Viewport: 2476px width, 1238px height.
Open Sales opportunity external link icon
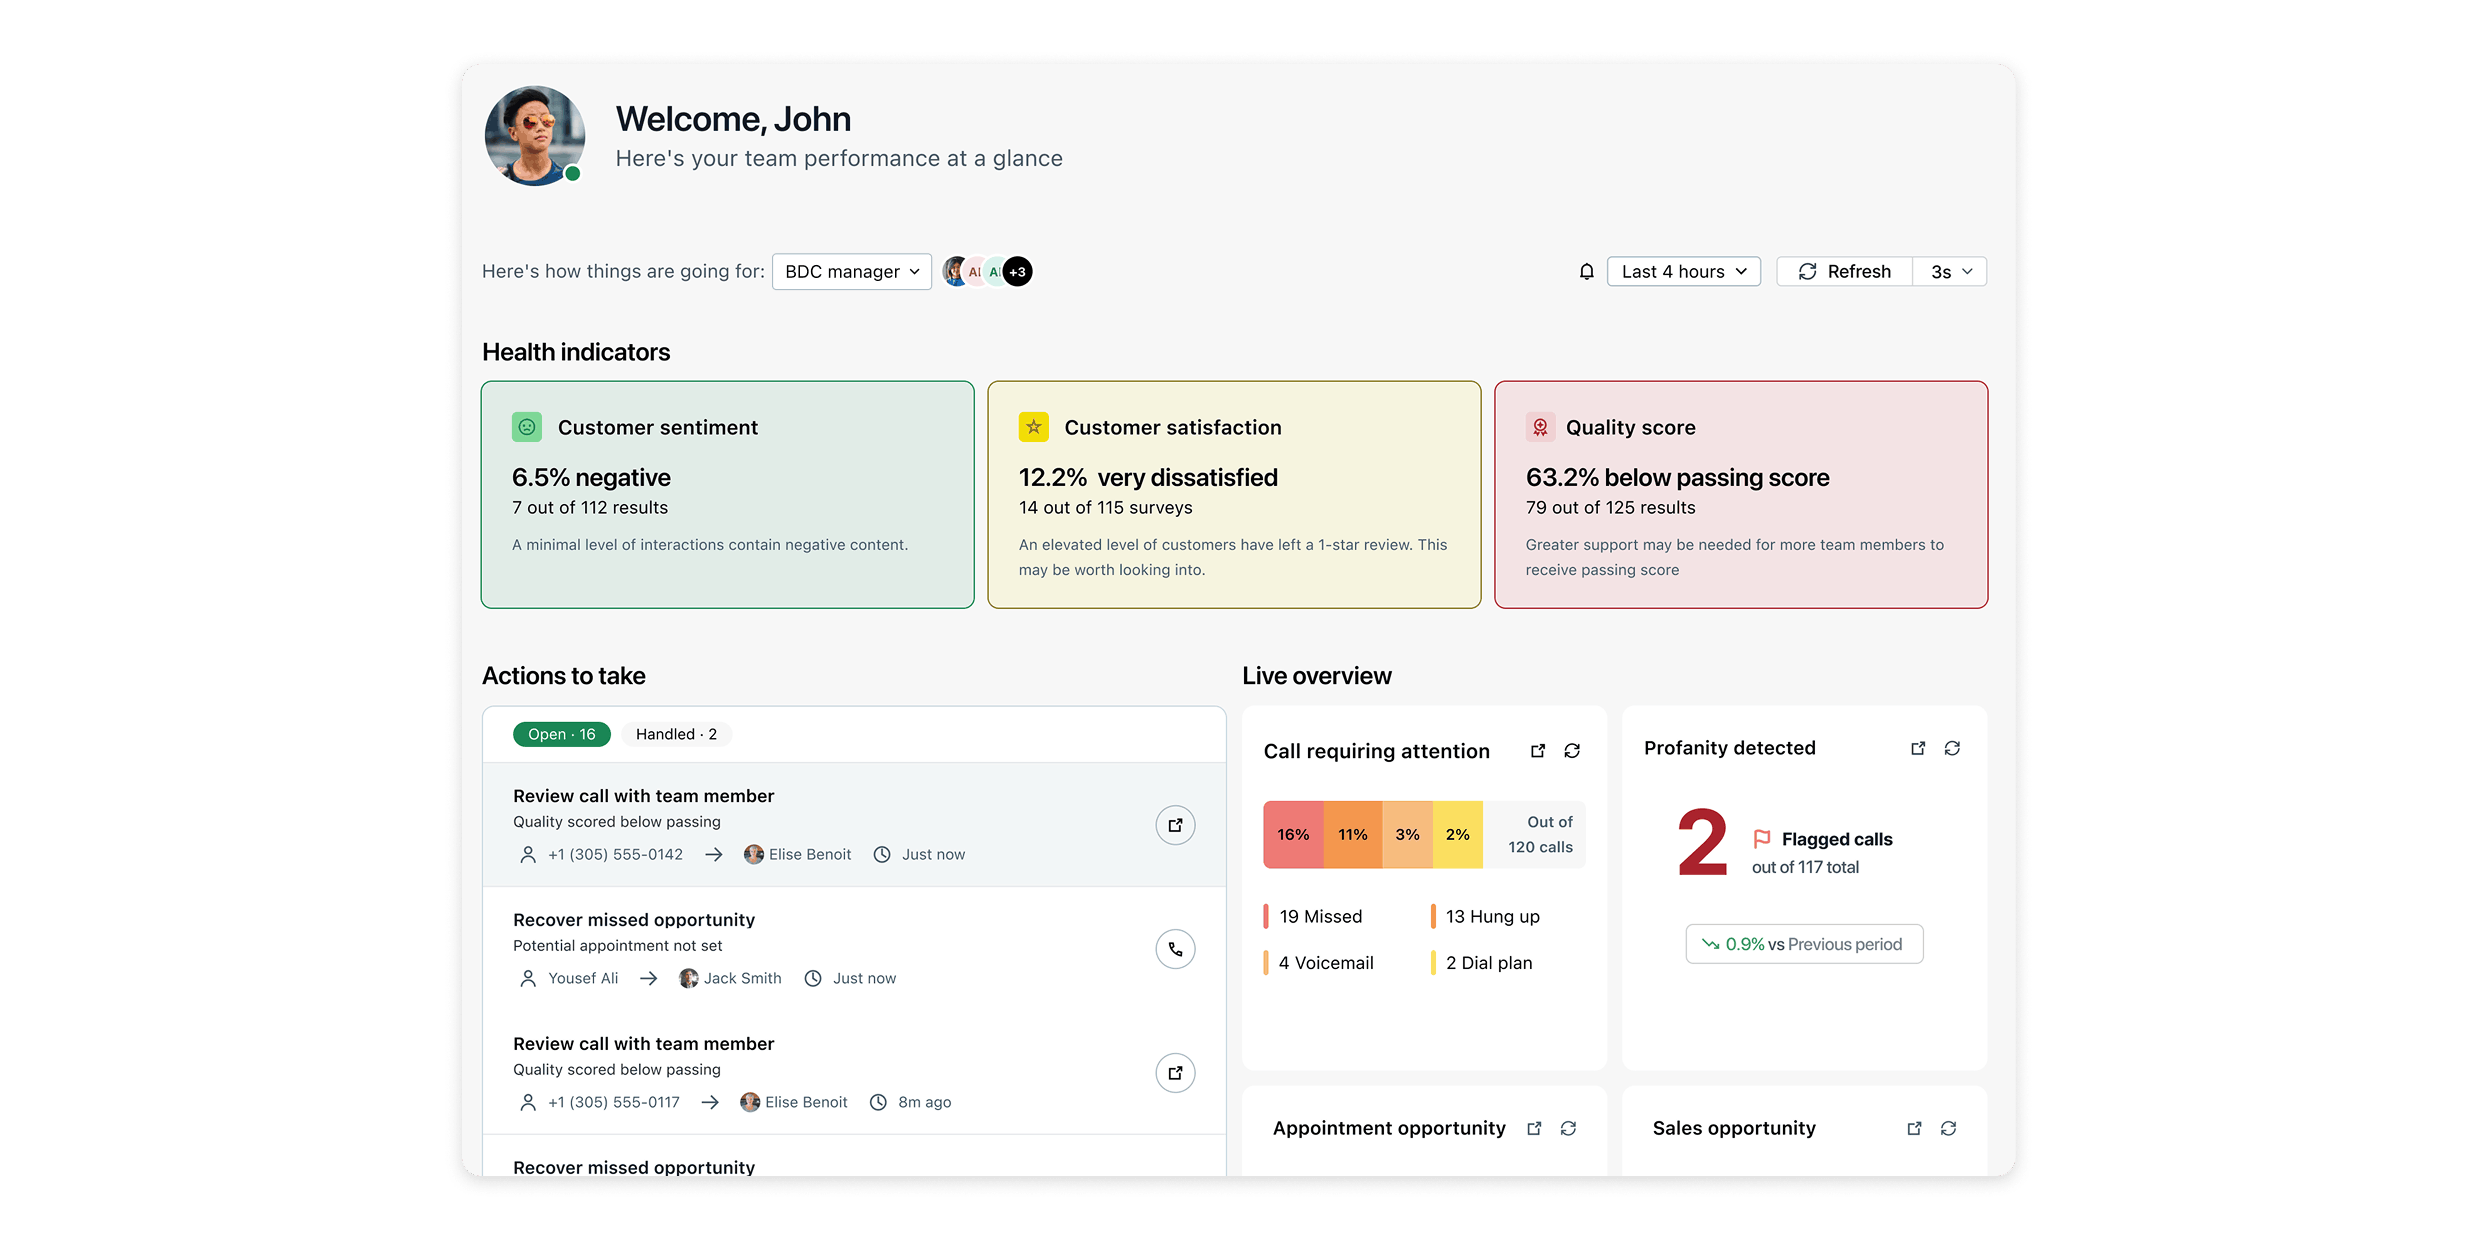[1914, 1128]
